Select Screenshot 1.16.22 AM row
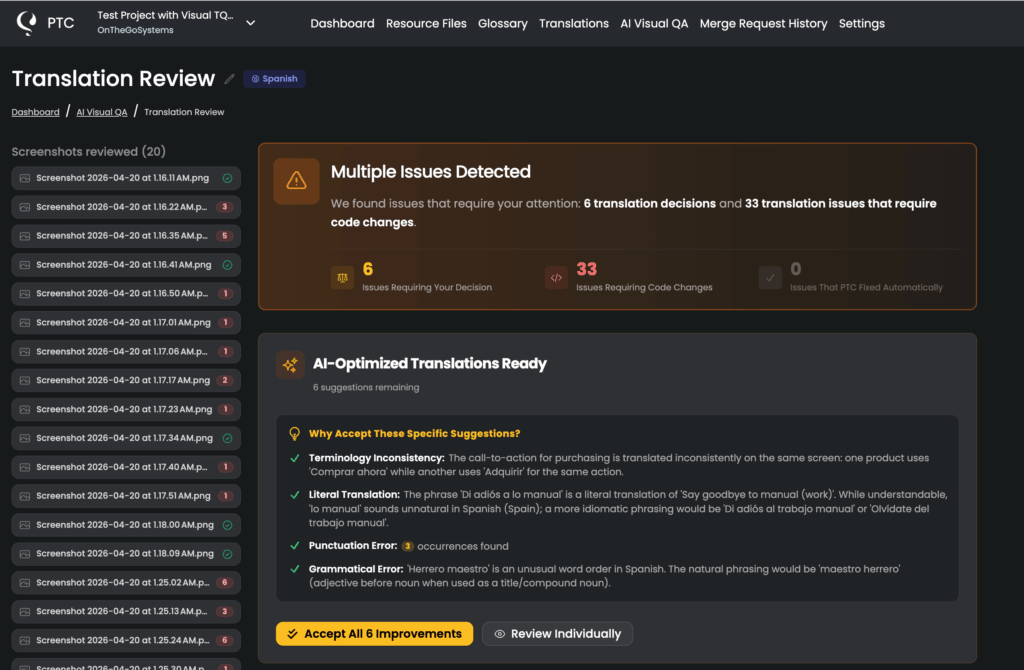This screenshot has height=670, width=1024. coord(126,207)
